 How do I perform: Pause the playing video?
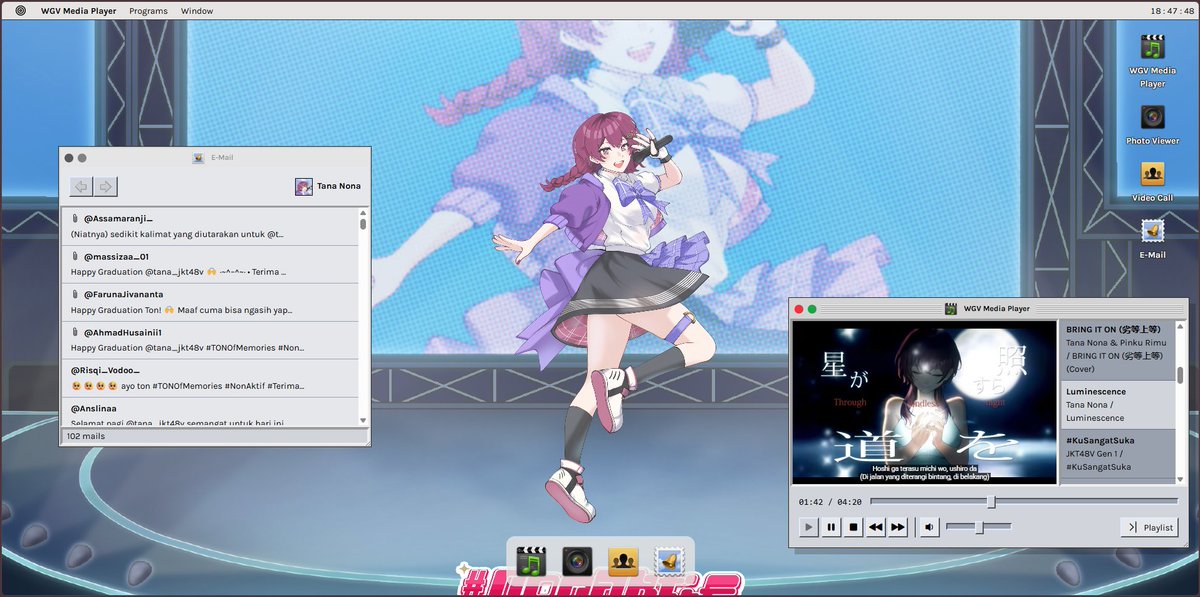tap(831, 527)
